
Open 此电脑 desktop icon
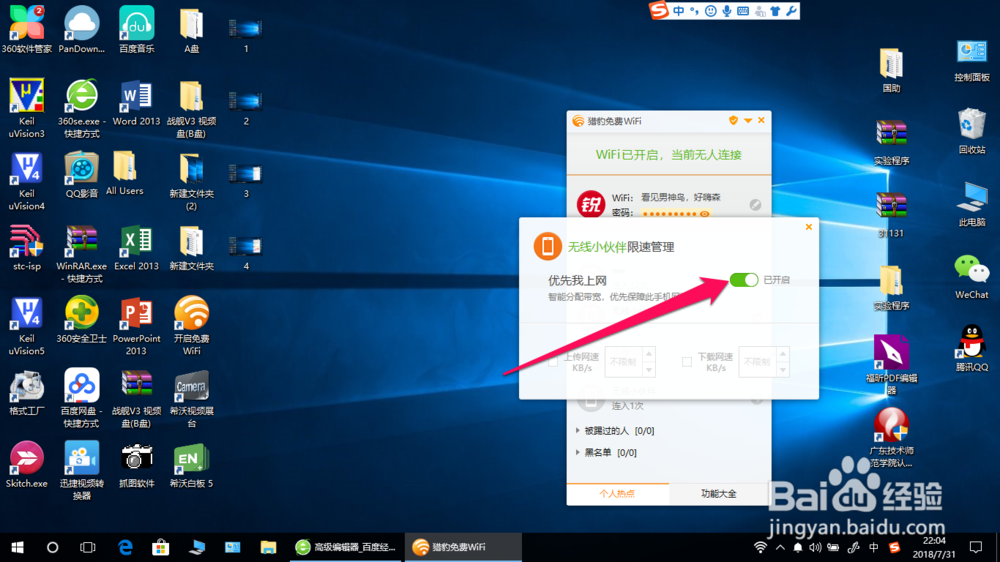971,204
